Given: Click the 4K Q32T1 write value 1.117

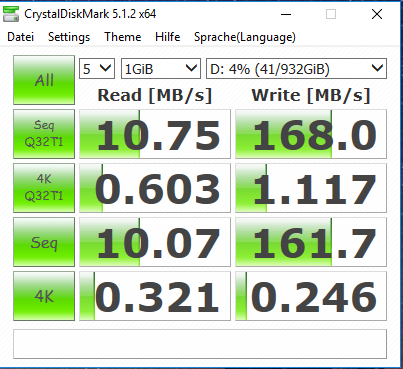Looking at the screenshot, I should click(x=311, y=188).
